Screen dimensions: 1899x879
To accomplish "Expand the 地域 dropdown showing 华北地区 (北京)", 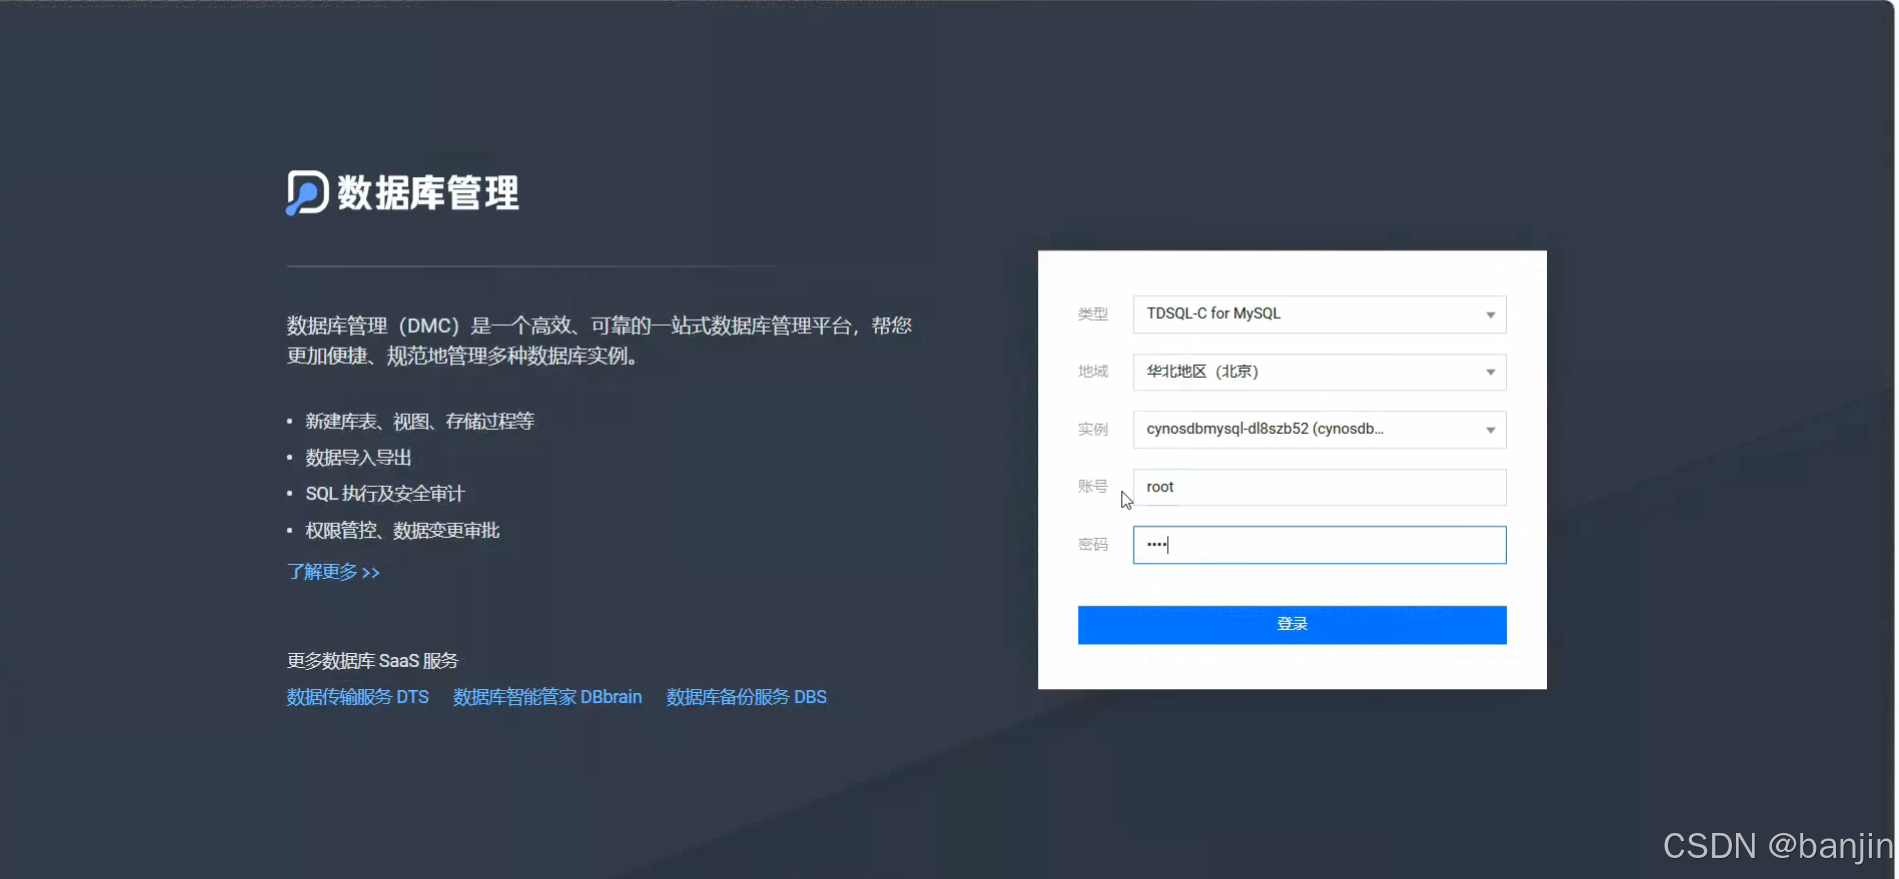I will coord(1319,372).
